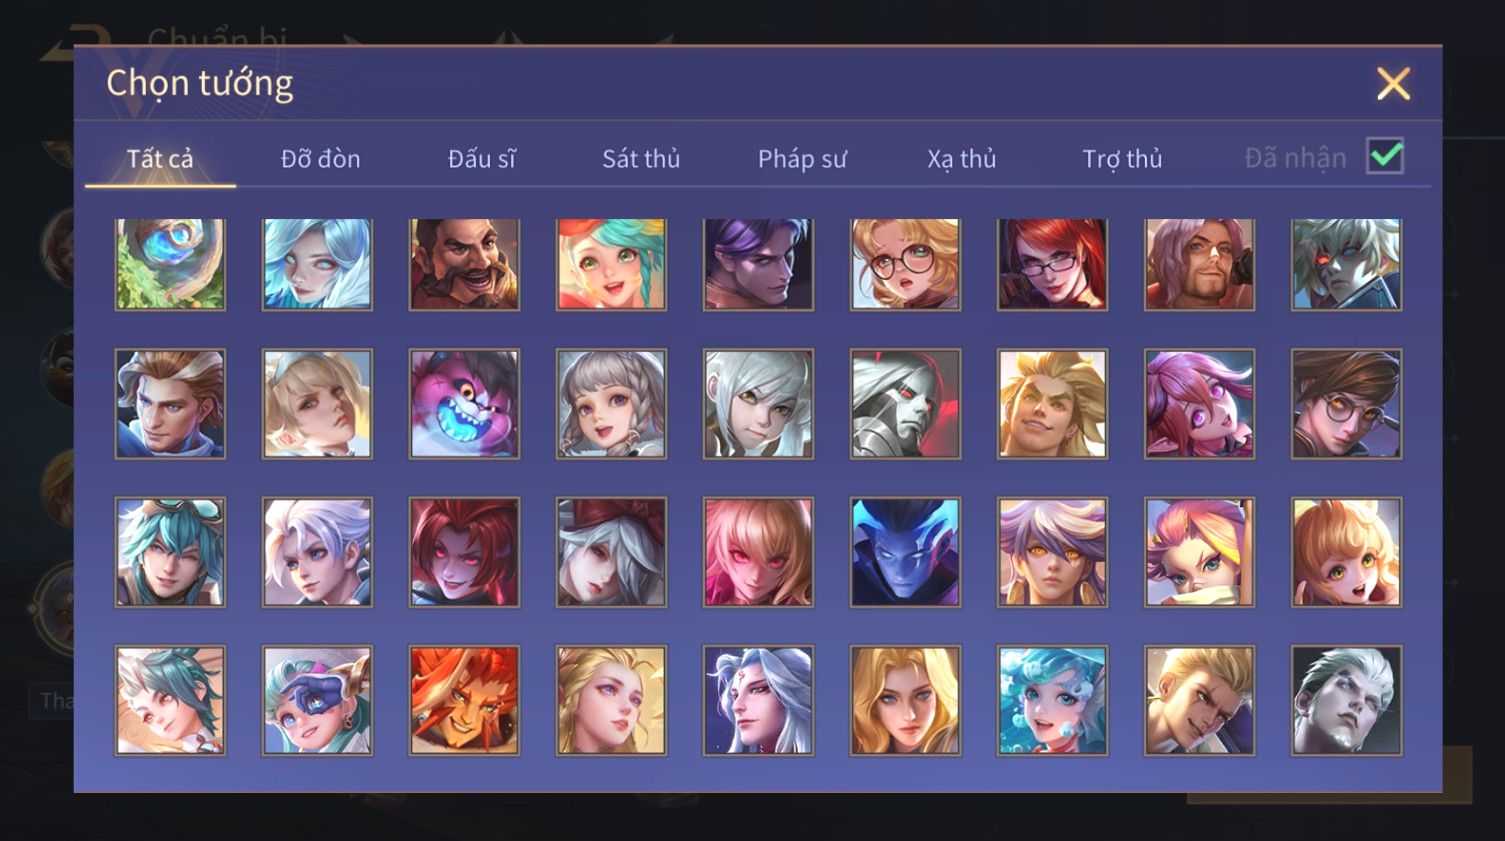Select the girl with blue eye mask
Viewport: 1505px width, 841px height.
(x=317, y=700)
